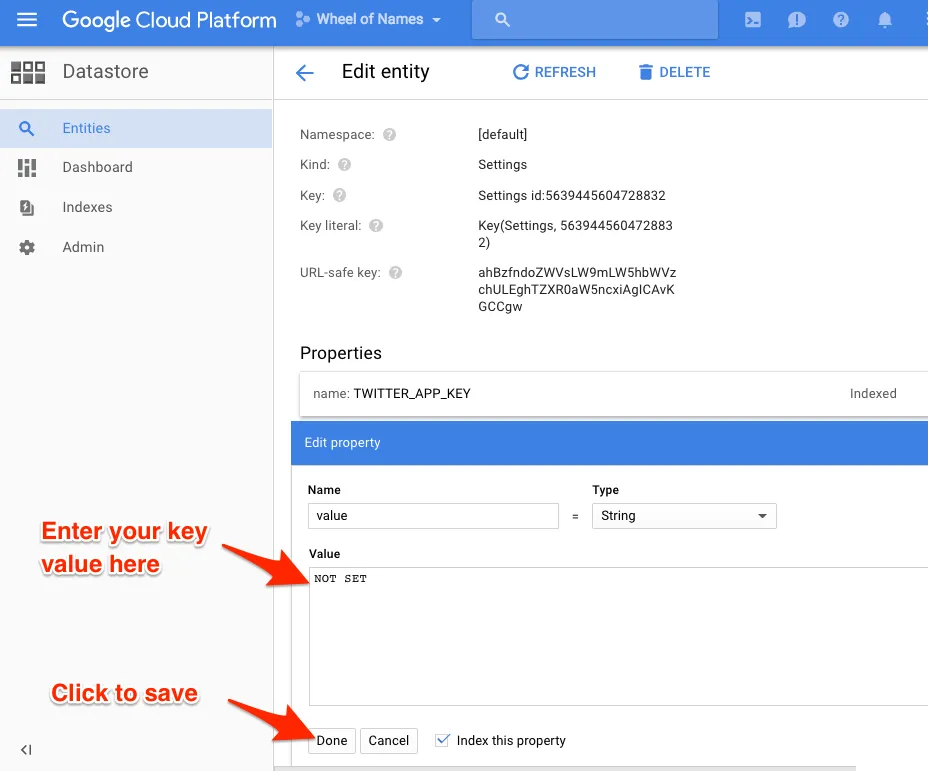
Task: Click the property Name input field
Action: tap(433, 516)
